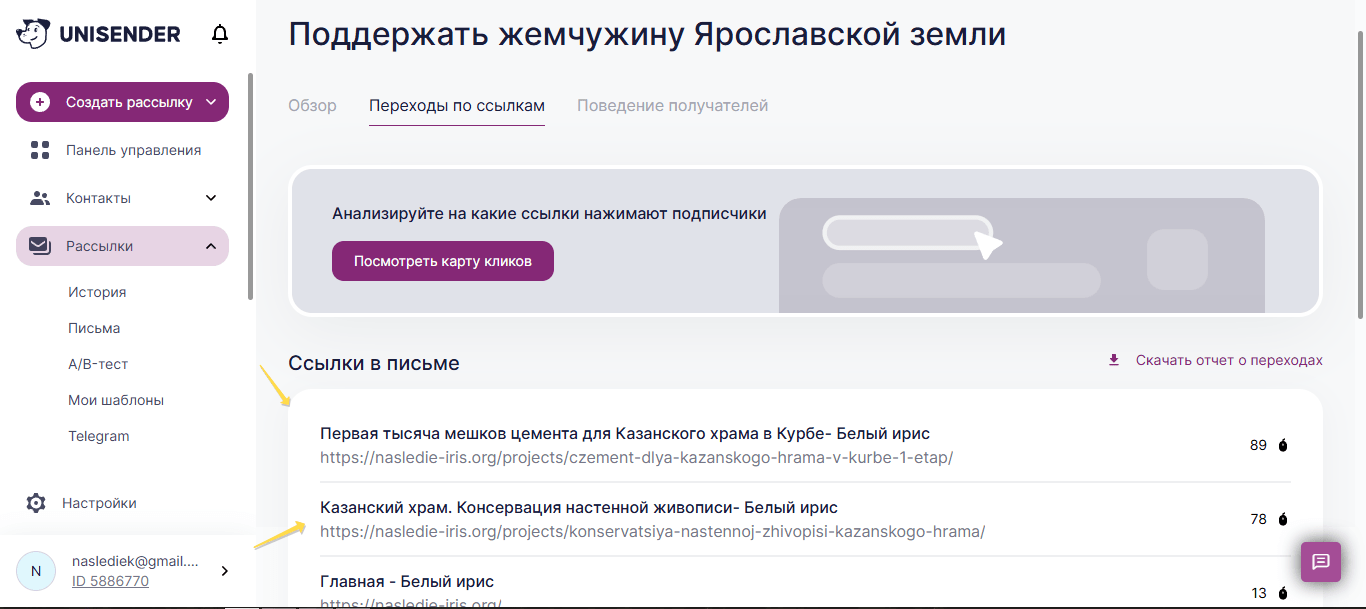Expand the Создать рассылку dropdown arrow

211,102
